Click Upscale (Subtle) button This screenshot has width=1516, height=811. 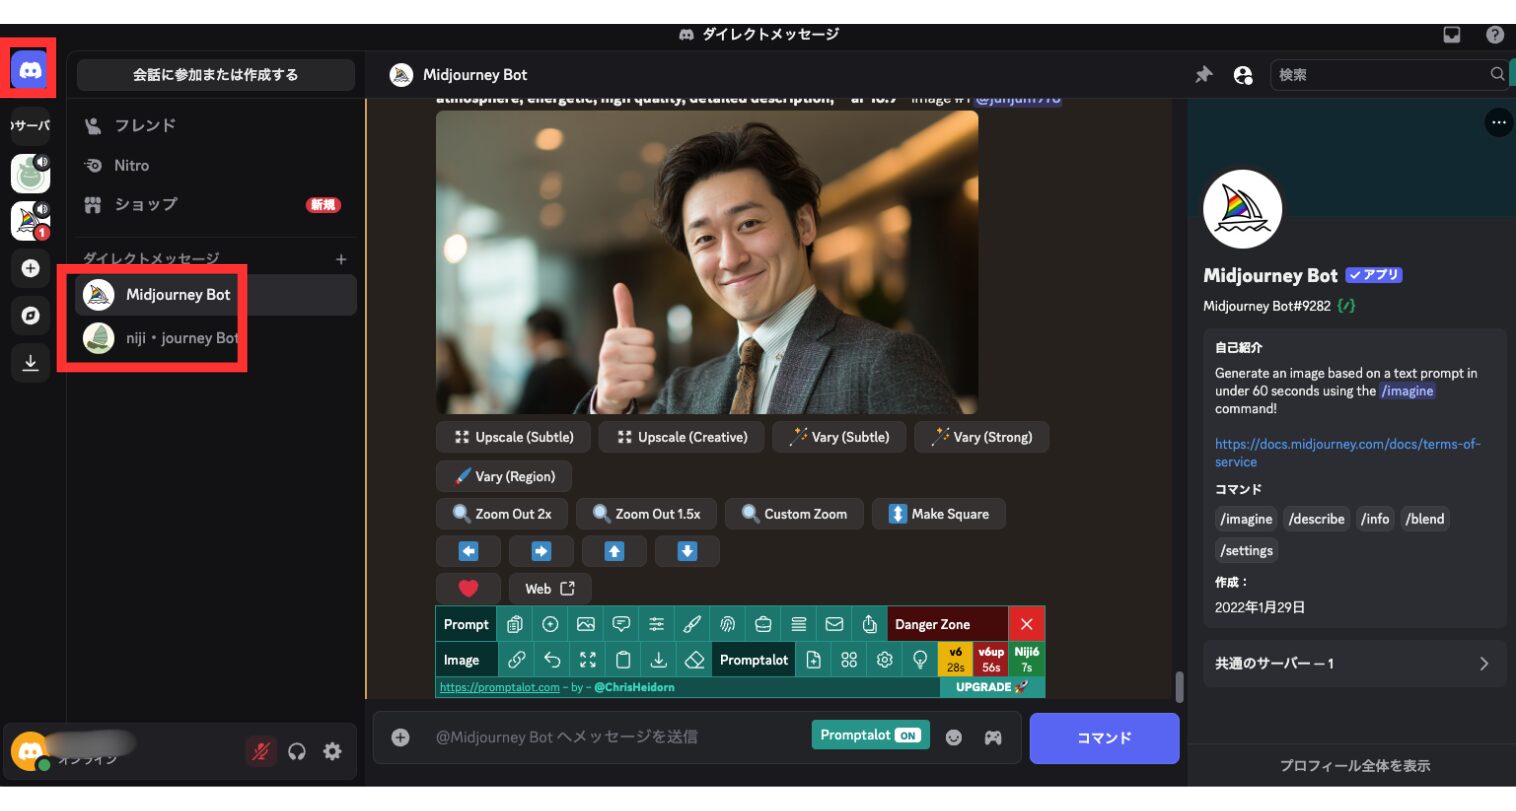[513, 437]
